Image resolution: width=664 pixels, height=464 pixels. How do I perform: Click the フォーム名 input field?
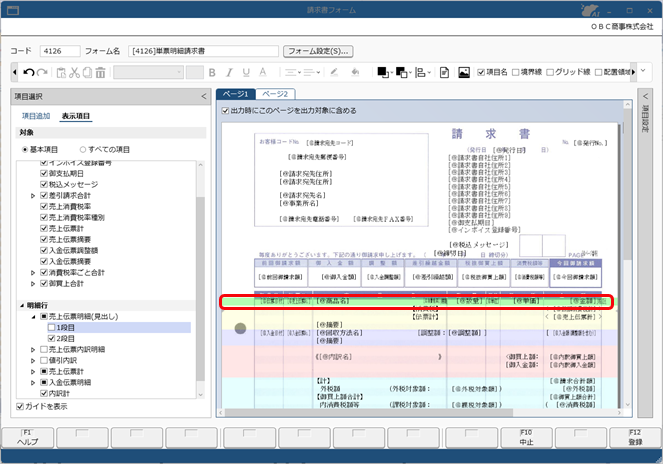[203, 51]
